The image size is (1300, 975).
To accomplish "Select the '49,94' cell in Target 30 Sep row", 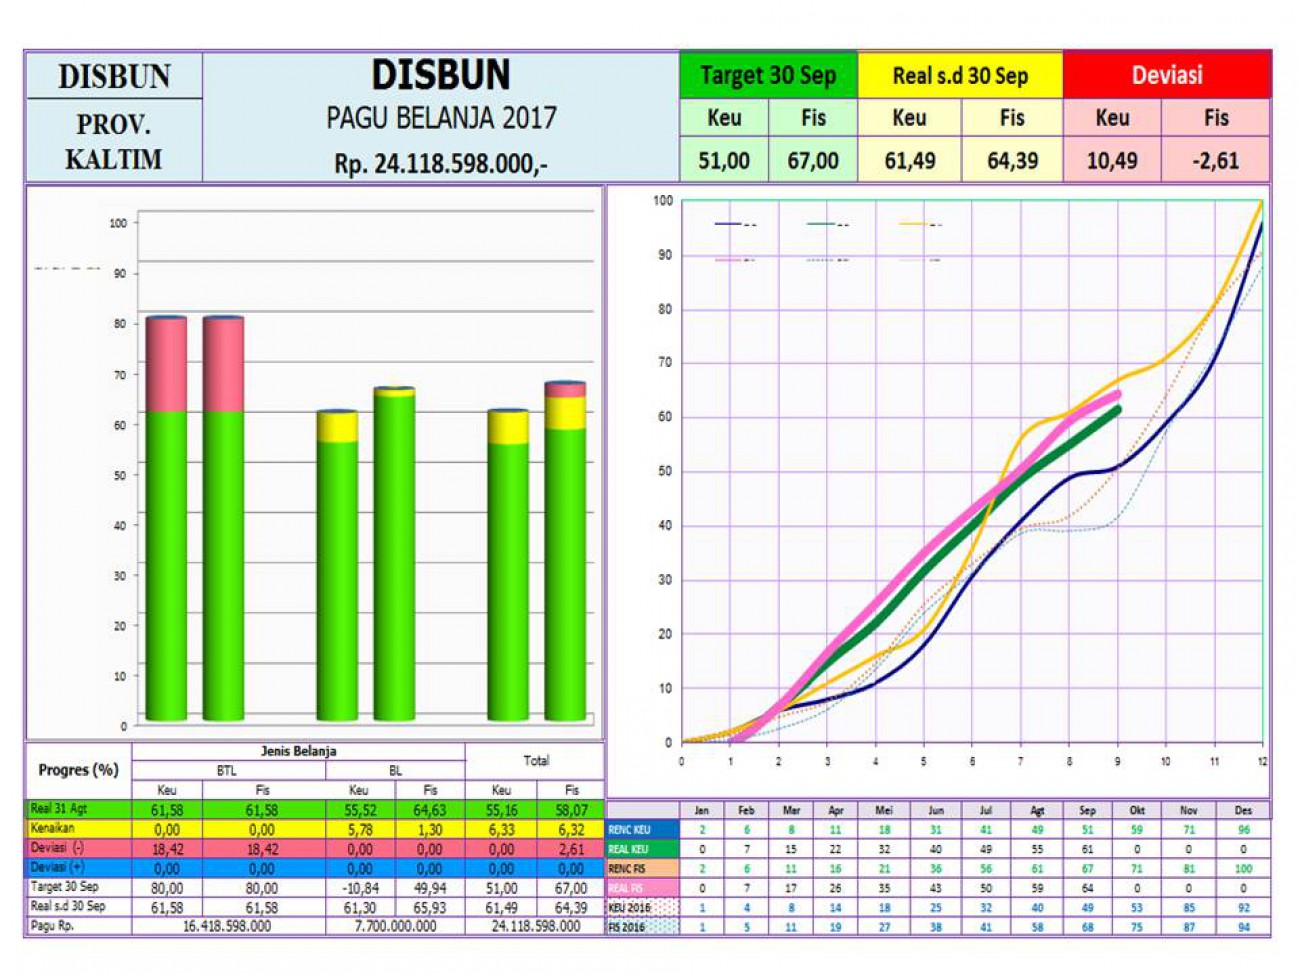I will coord(430,888).
